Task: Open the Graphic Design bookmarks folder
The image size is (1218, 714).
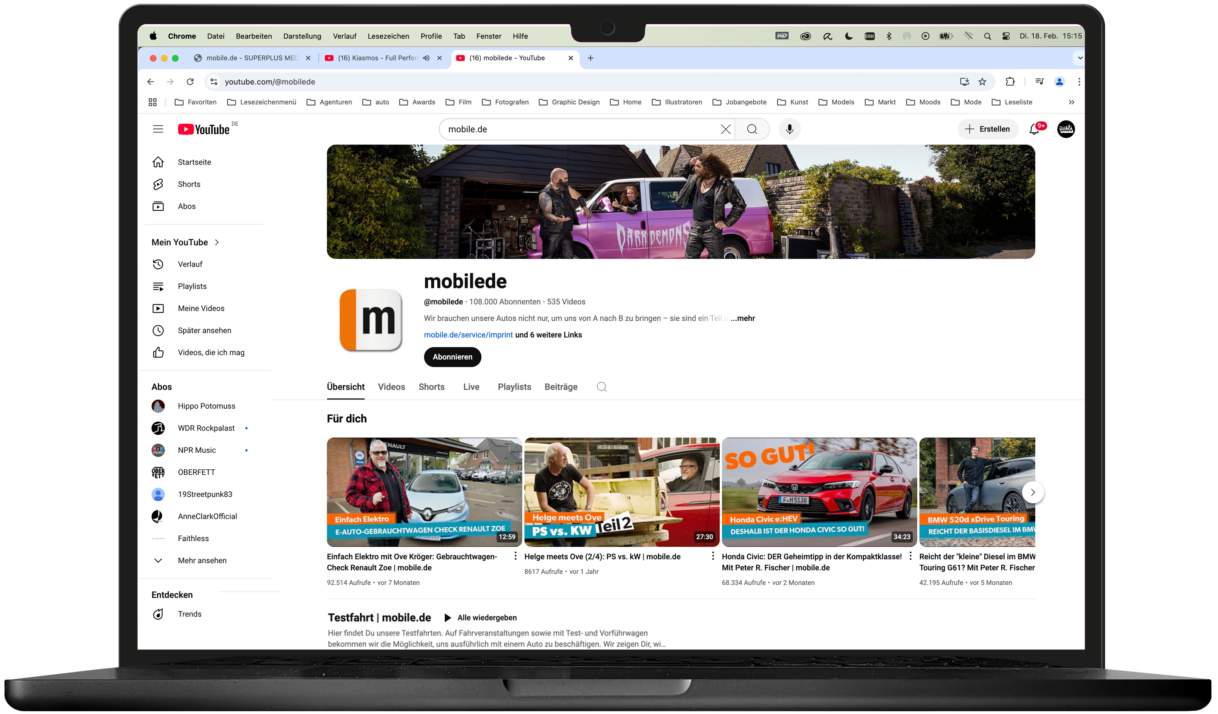Action: pyautogui.click(x=569, y=102)
